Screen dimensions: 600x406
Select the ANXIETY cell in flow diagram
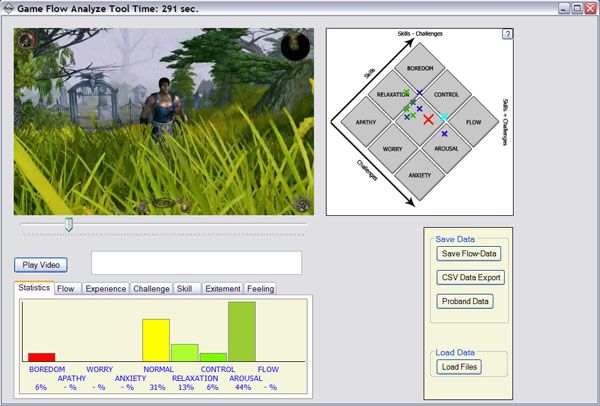(x=420, y=175)
